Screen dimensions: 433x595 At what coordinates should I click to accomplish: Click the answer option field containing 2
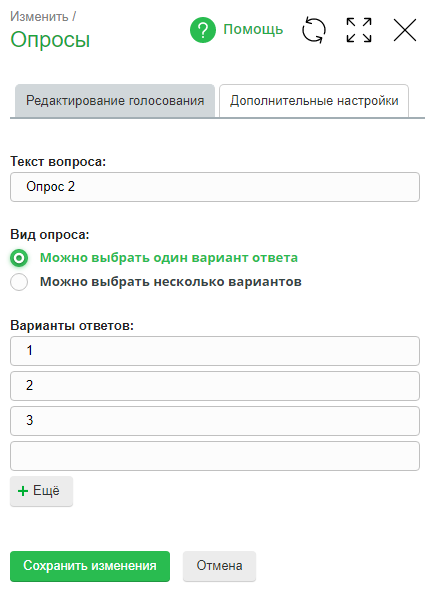[x=215, y=386]
